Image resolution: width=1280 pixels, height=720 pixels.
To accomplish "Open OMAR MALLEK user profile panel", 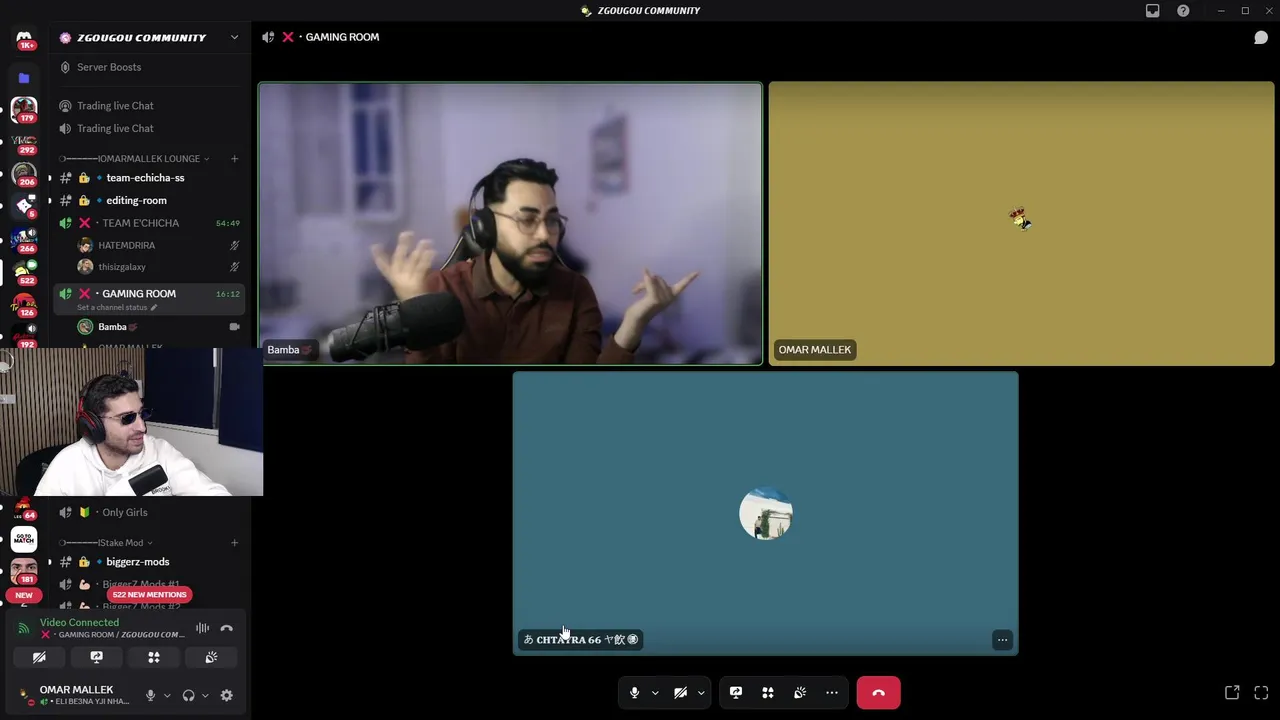I will pos(75,695).
